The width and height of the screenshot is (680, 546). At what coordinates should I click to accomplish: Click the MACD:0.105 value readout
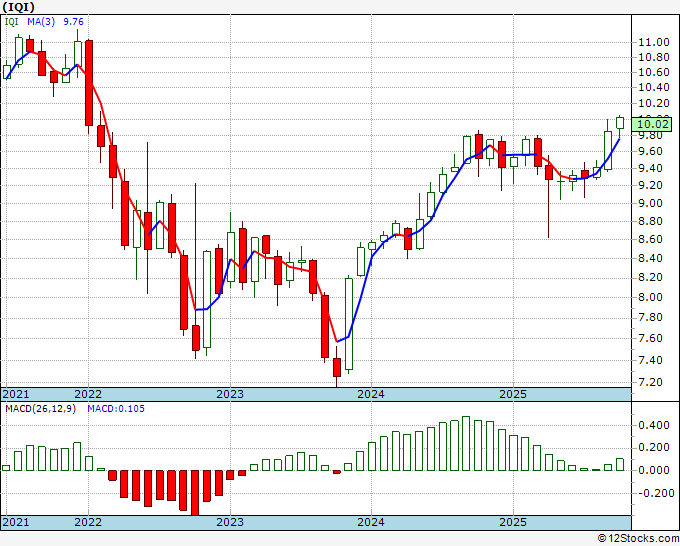116,409
